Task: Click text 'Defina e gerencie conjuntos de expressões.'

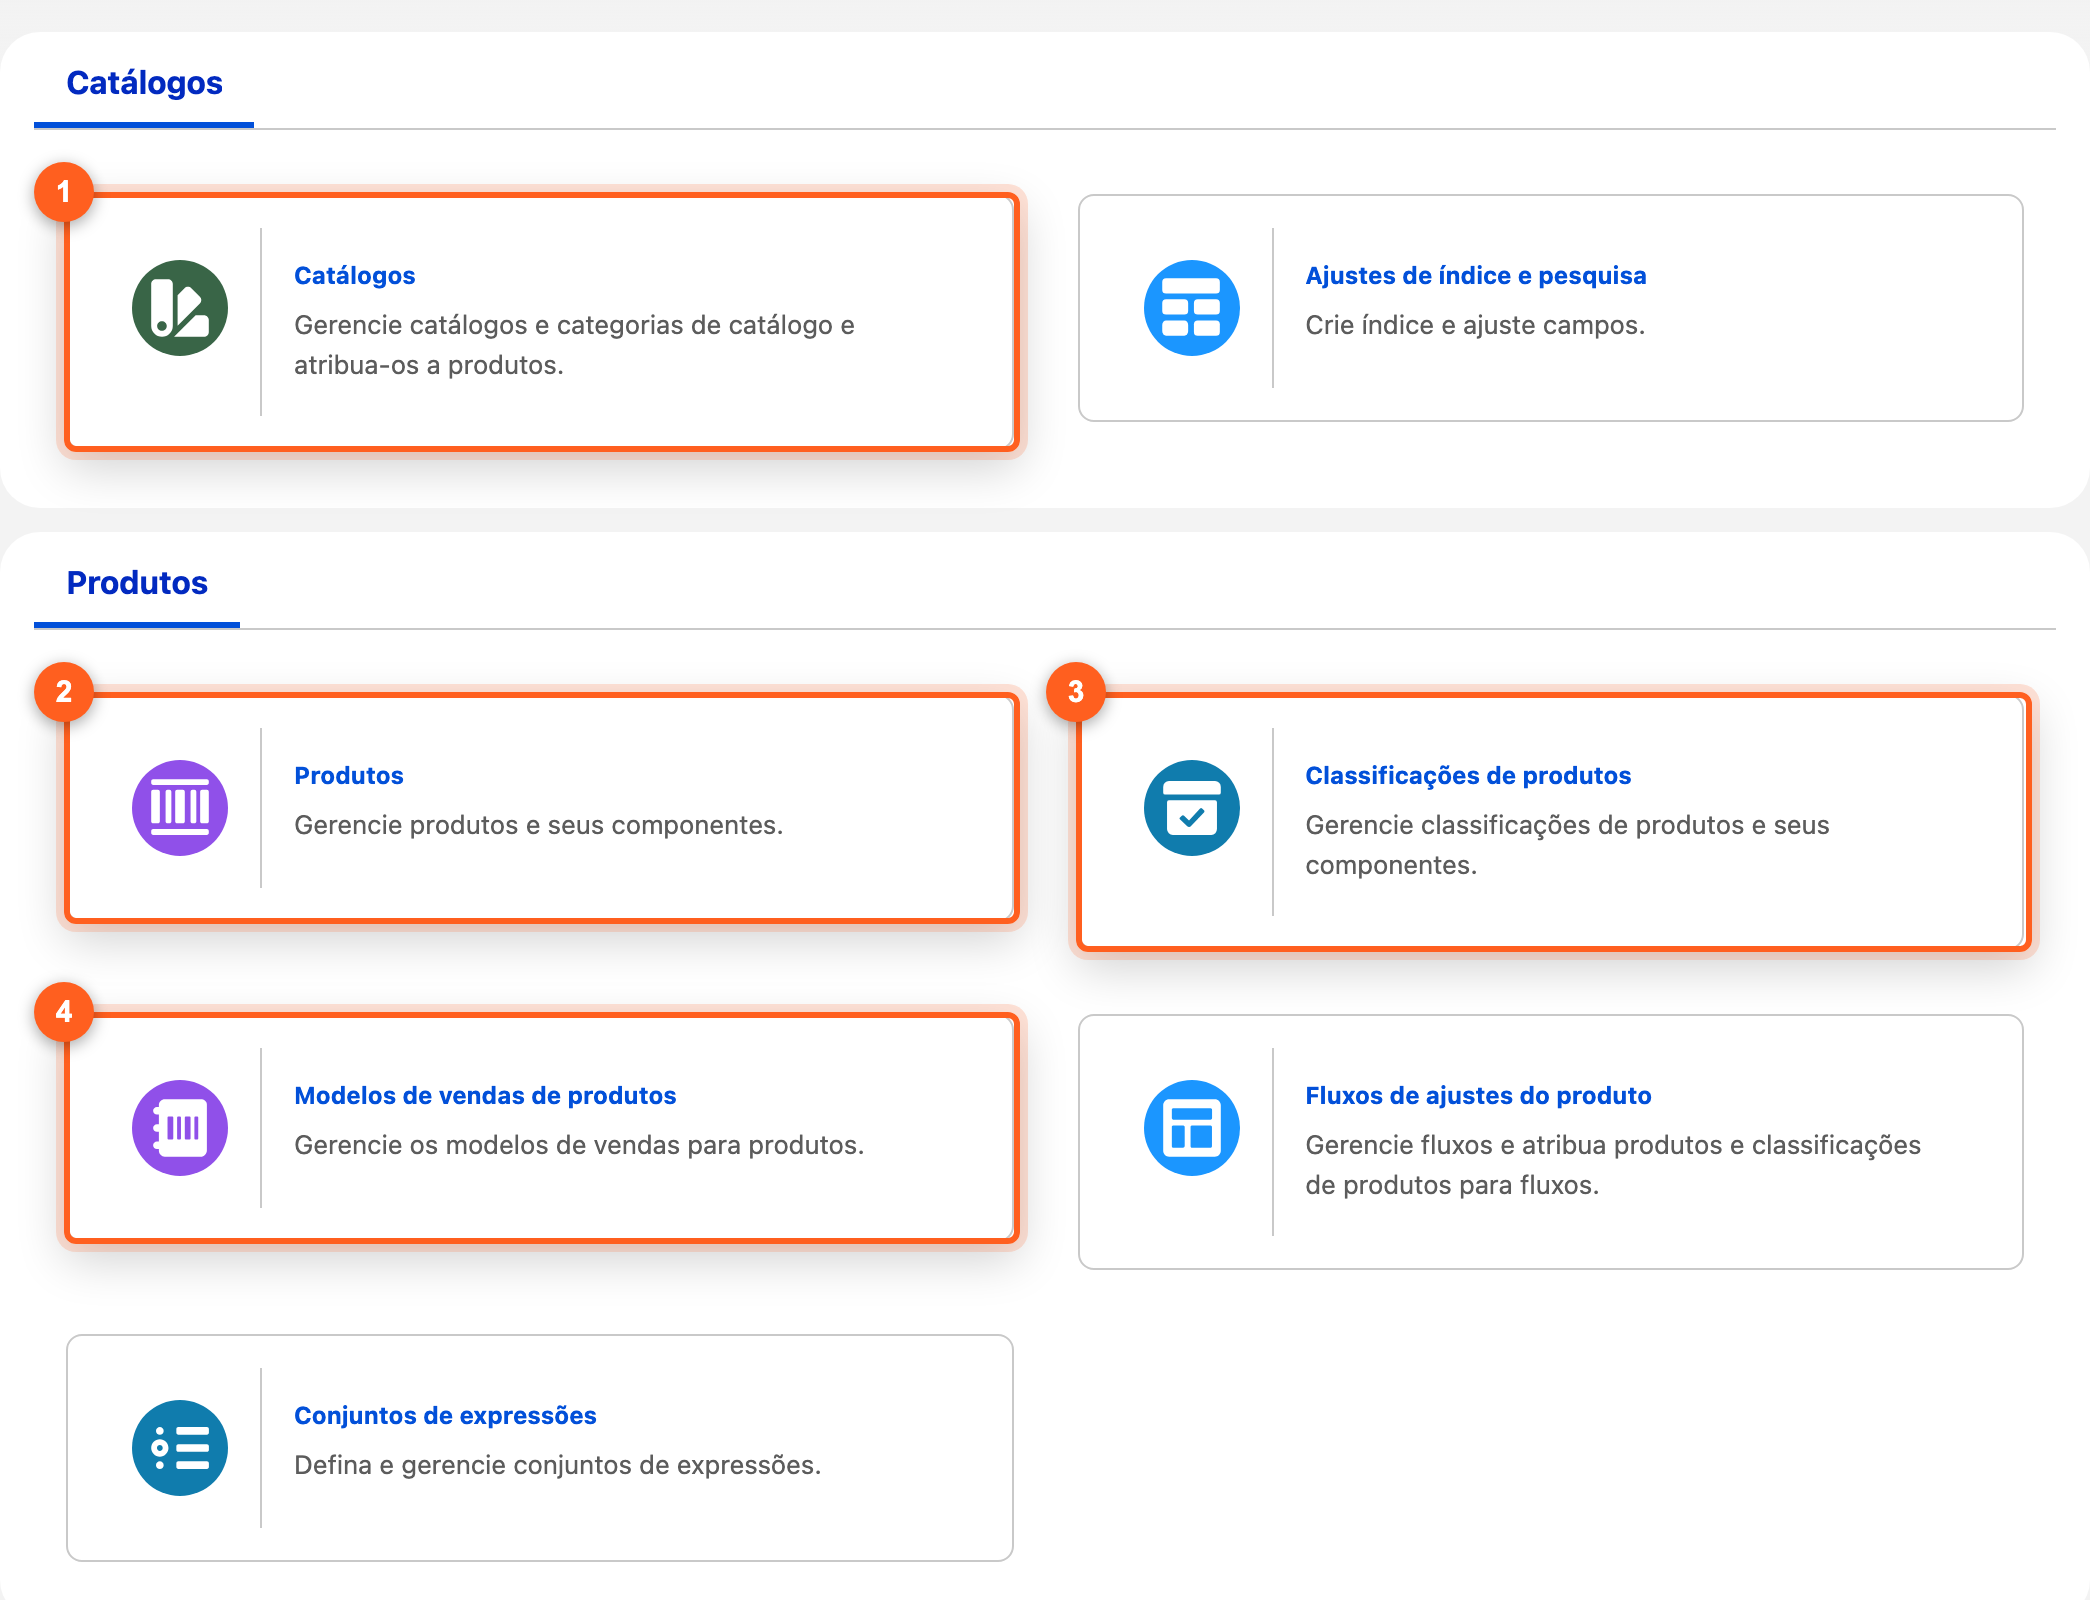Action: pos(557,1465)
